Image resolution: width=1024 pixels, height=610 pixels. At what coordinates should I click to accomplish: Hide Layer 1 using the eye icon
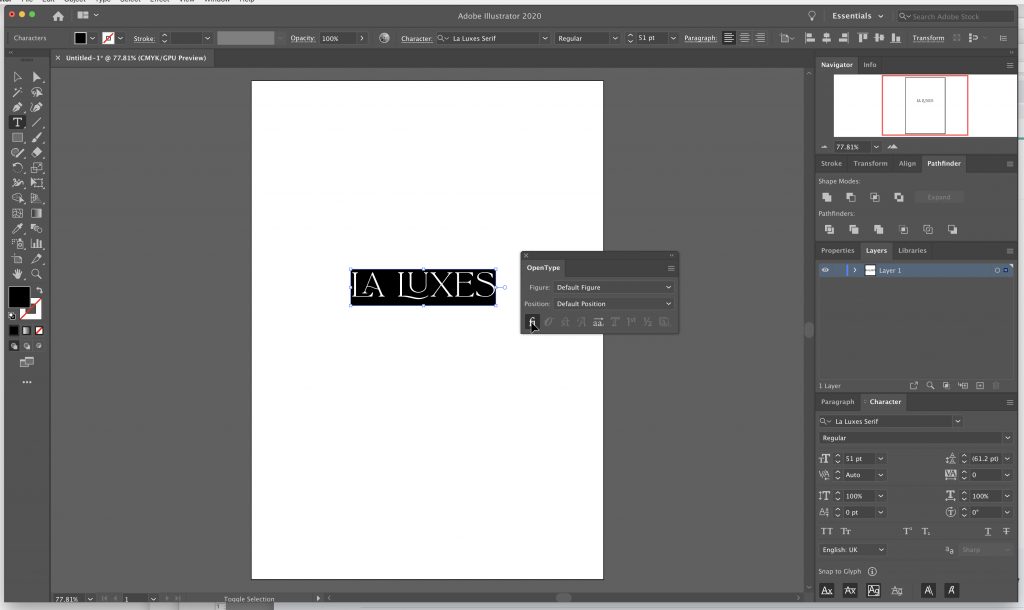pyautogui.click(x=825, y=270)
